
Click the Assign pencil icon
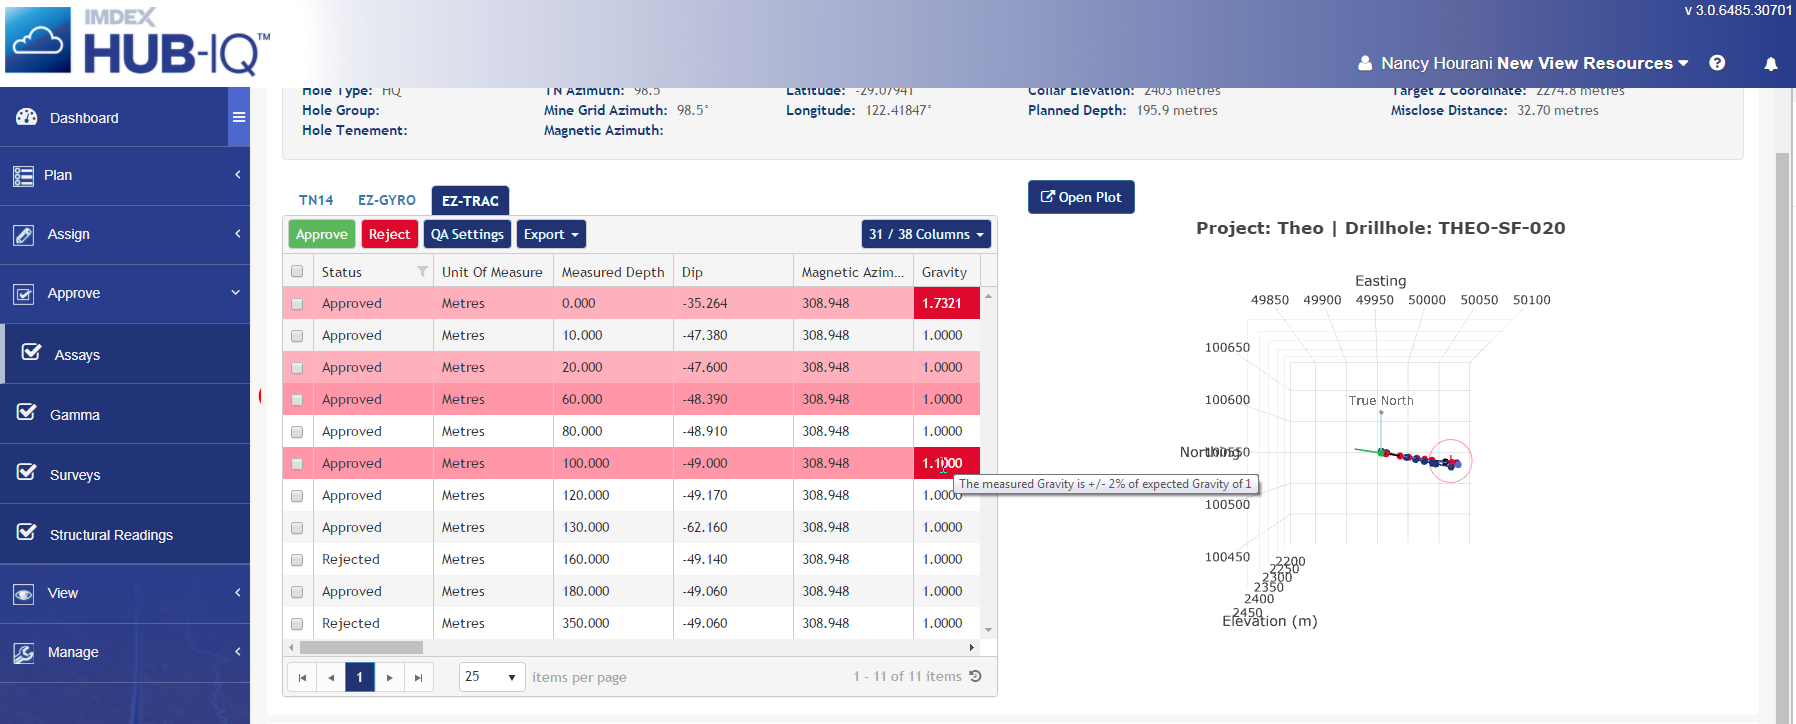click(23, 235)
